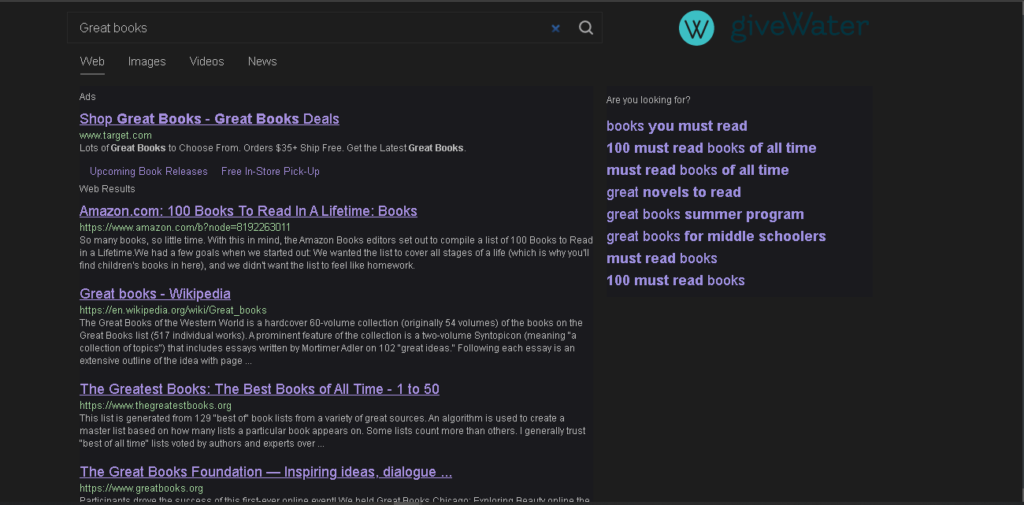
Task: Click the en.wikipedia.org/wiki/Great_books URL
Action: [173, 310]
